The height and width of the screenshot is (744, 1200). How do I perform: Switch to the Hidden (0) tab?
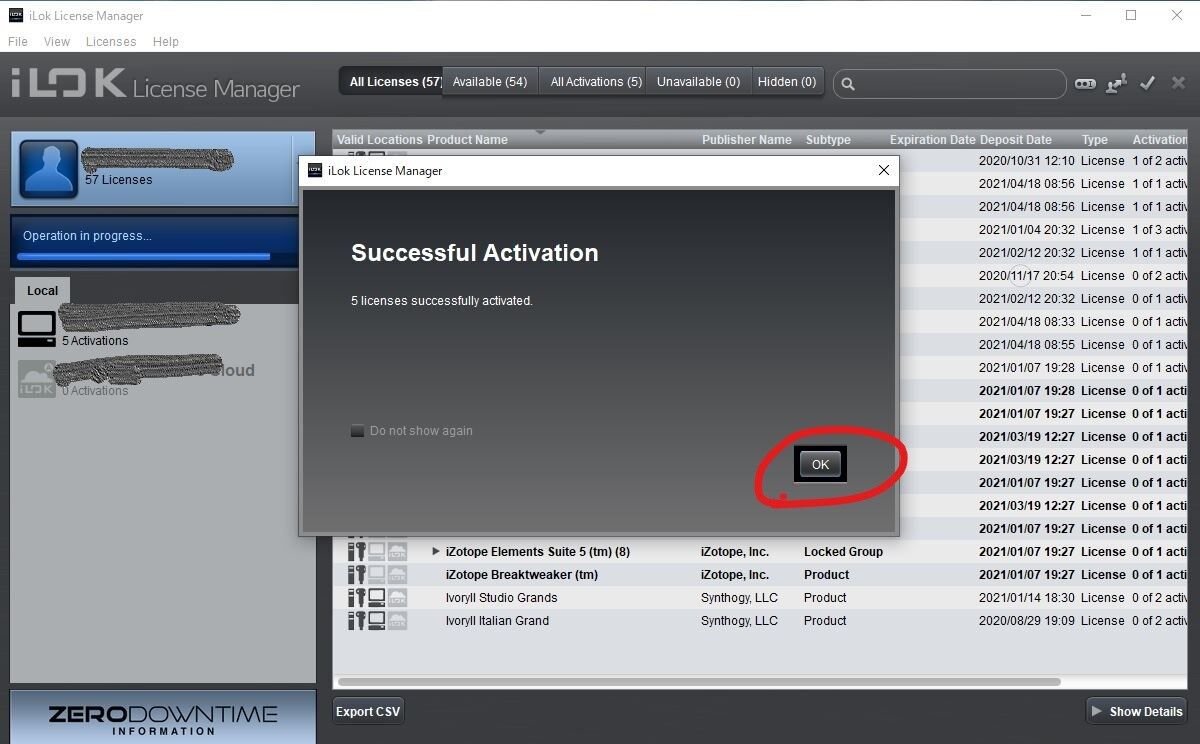(x=787, y=82)
